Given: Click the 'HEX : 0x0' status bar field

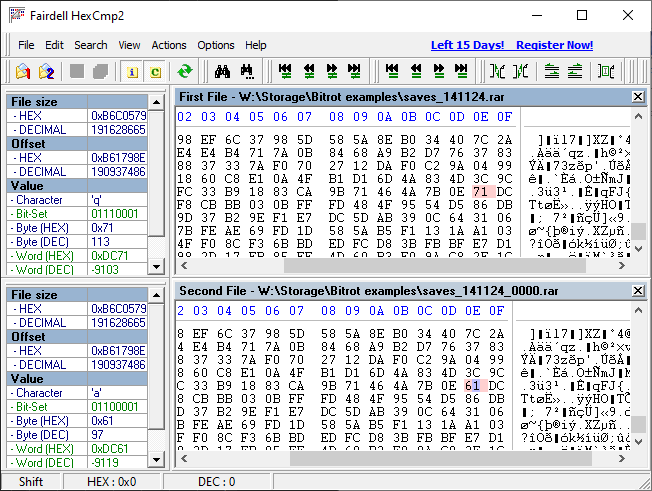Looking at the screenshot, I should click(111, 482).
